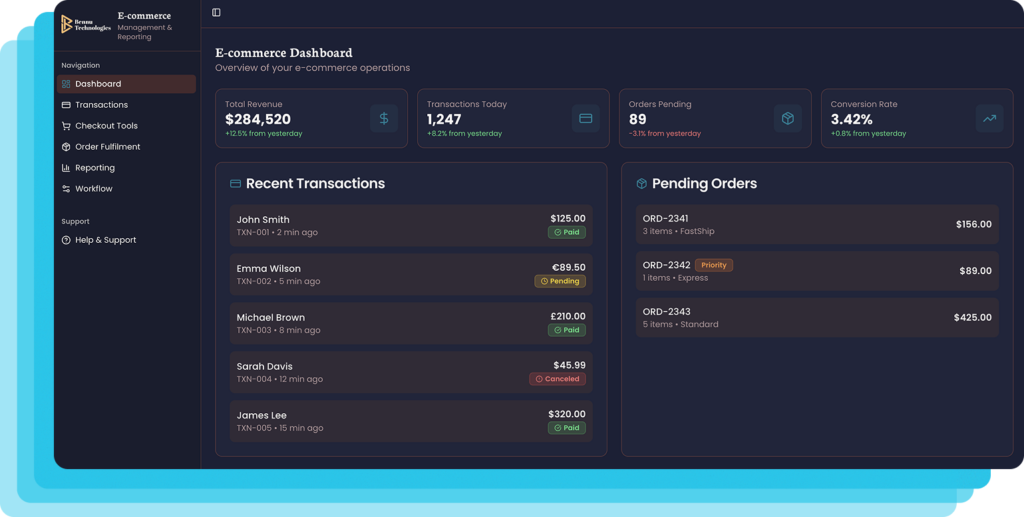
Task: Click the card icon beside Recent Transactions
Action: click(x=235, y=184)
